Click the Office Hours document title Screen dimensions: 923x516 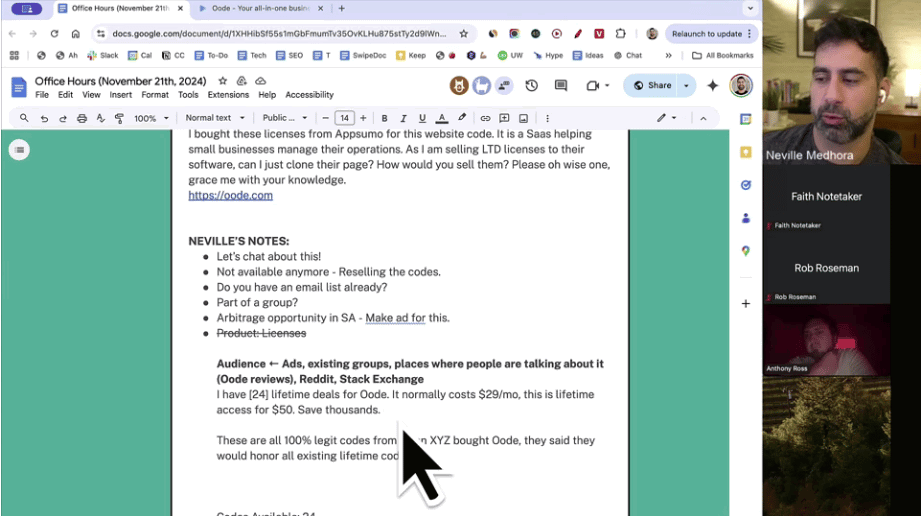120,81
